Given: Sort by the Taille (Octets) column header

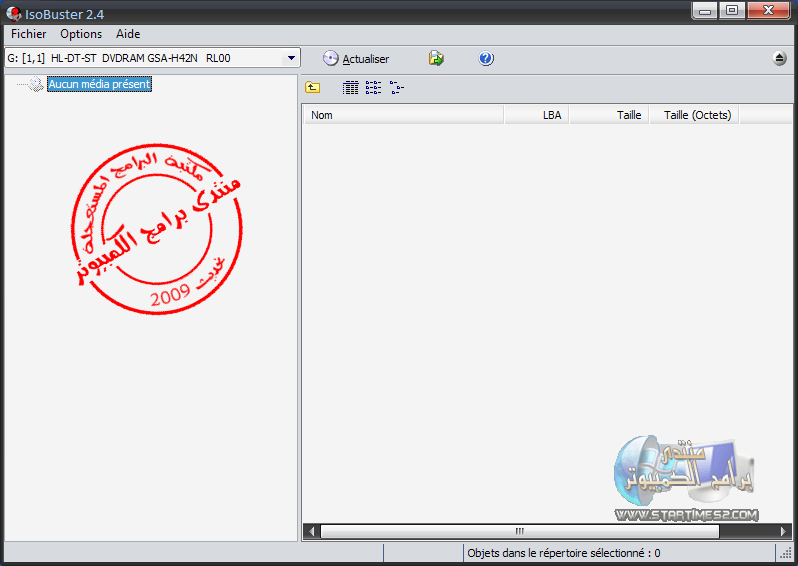Looking at the screenshot, I should pos(694,115).
